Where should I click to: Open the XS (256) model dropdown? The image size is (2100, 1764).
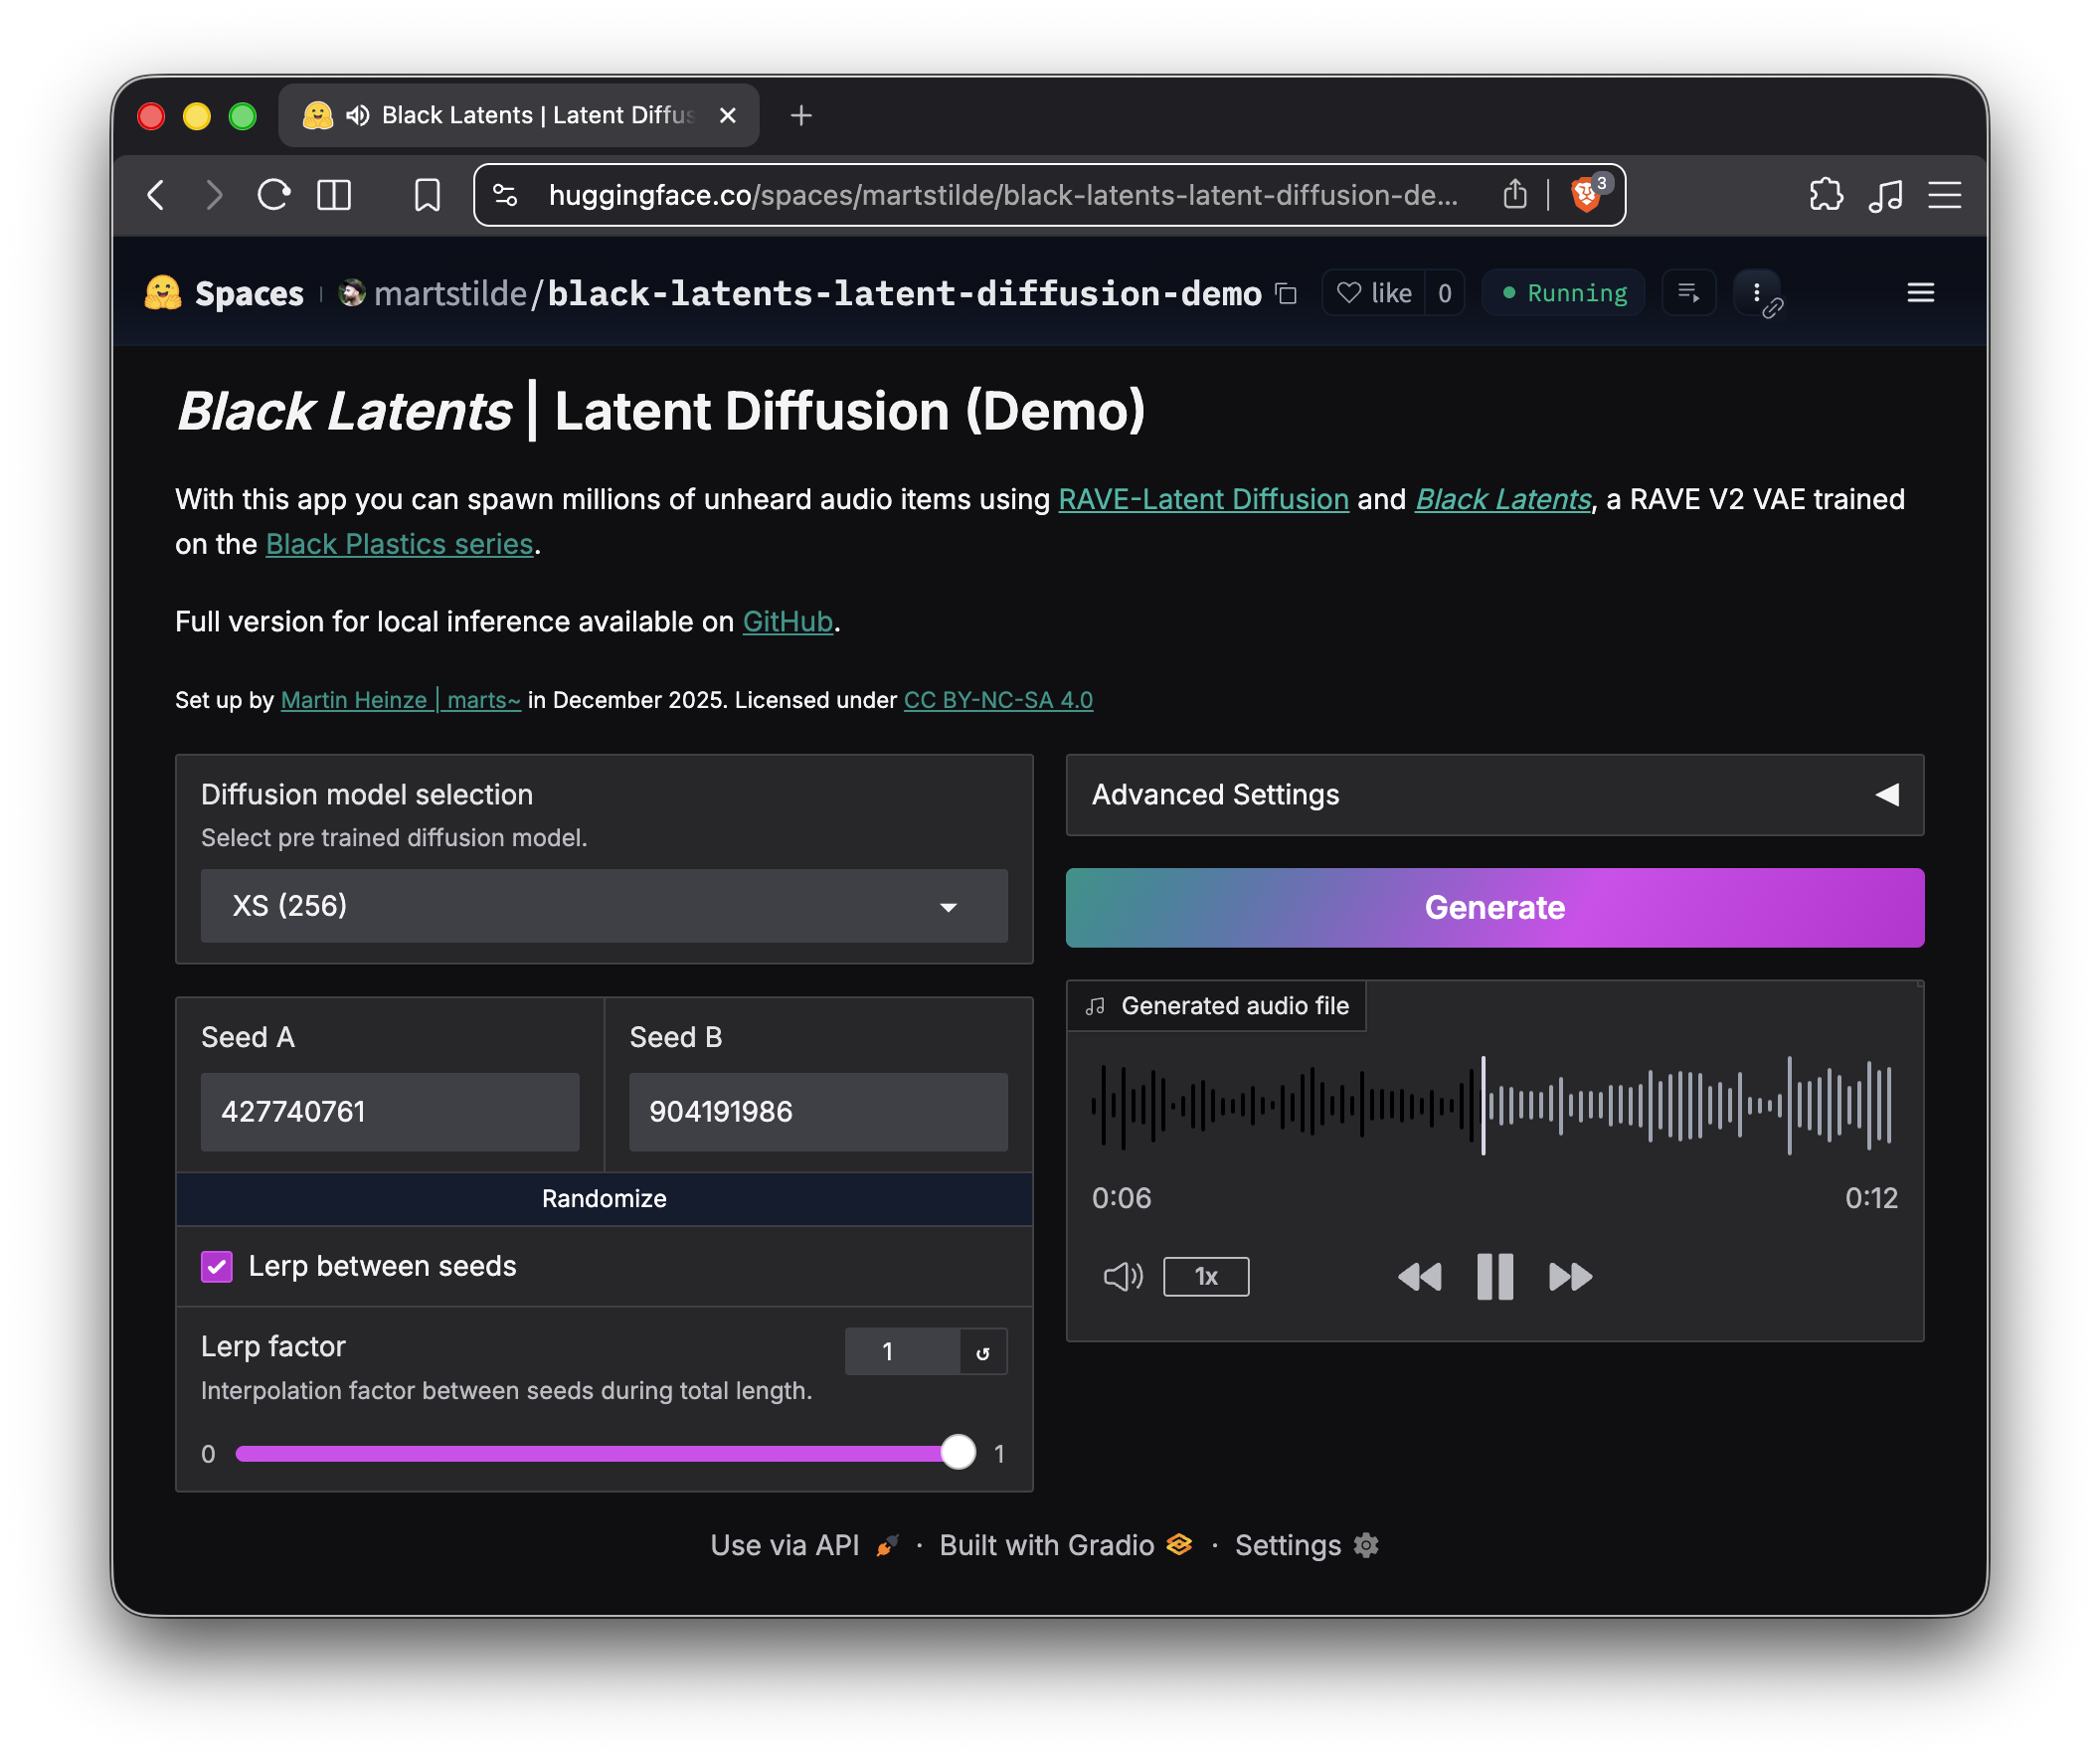click(603, 906)
